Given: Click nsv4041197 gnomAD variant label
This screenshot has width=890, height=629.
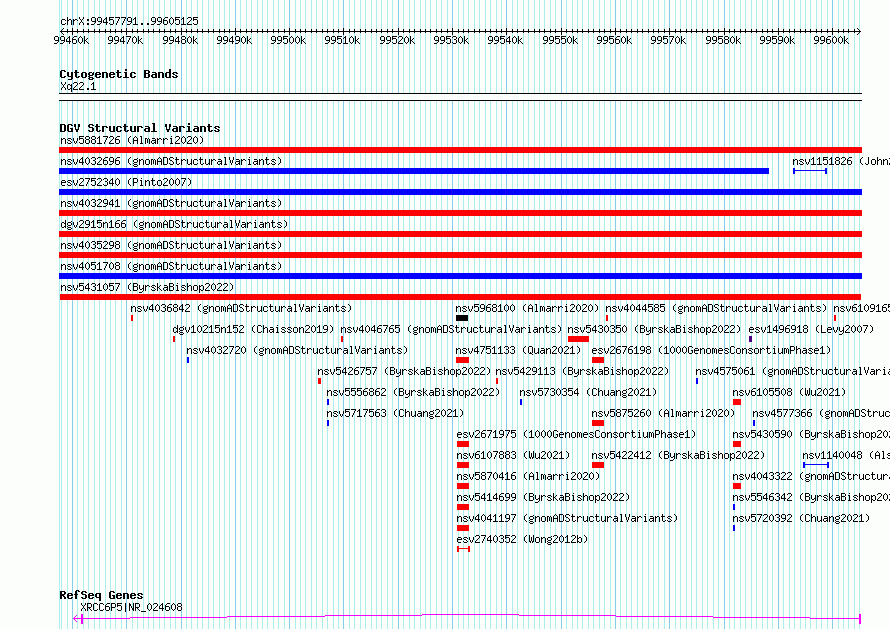Looking at the screenshot, I should [567, 518].
